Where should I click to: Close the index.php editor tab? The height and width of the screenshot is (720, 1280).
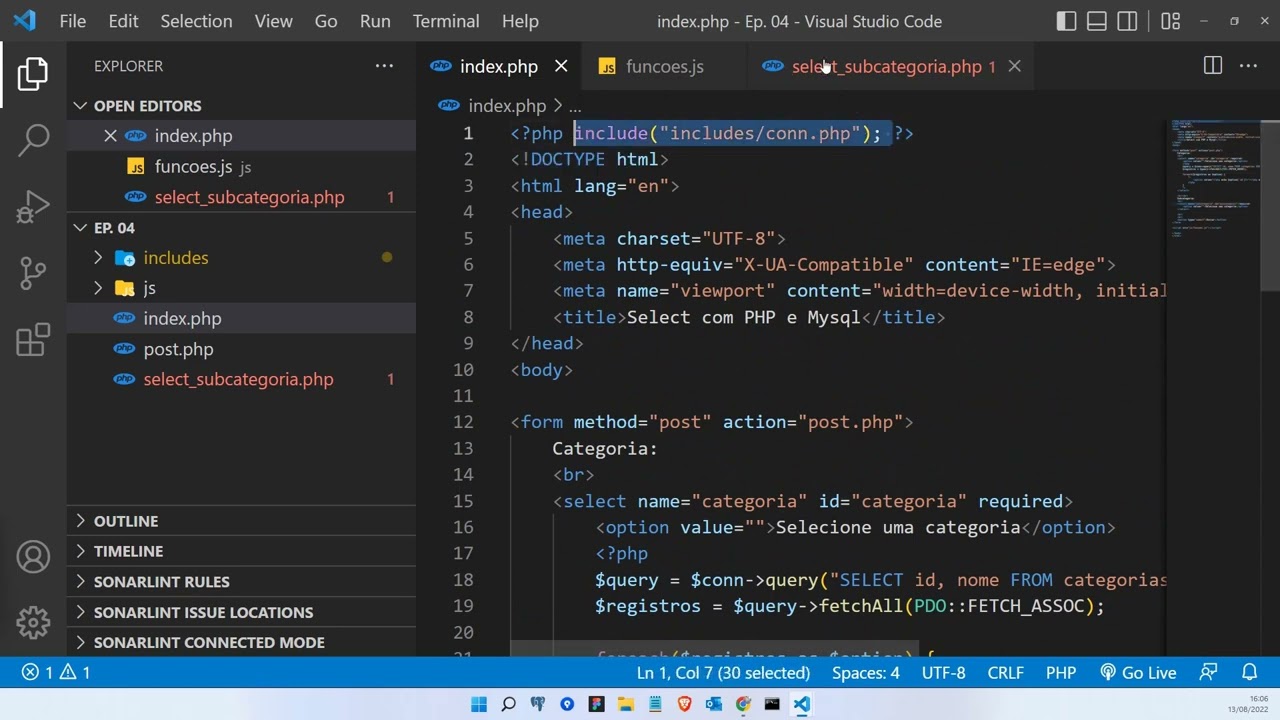click(x=561, y=67)
